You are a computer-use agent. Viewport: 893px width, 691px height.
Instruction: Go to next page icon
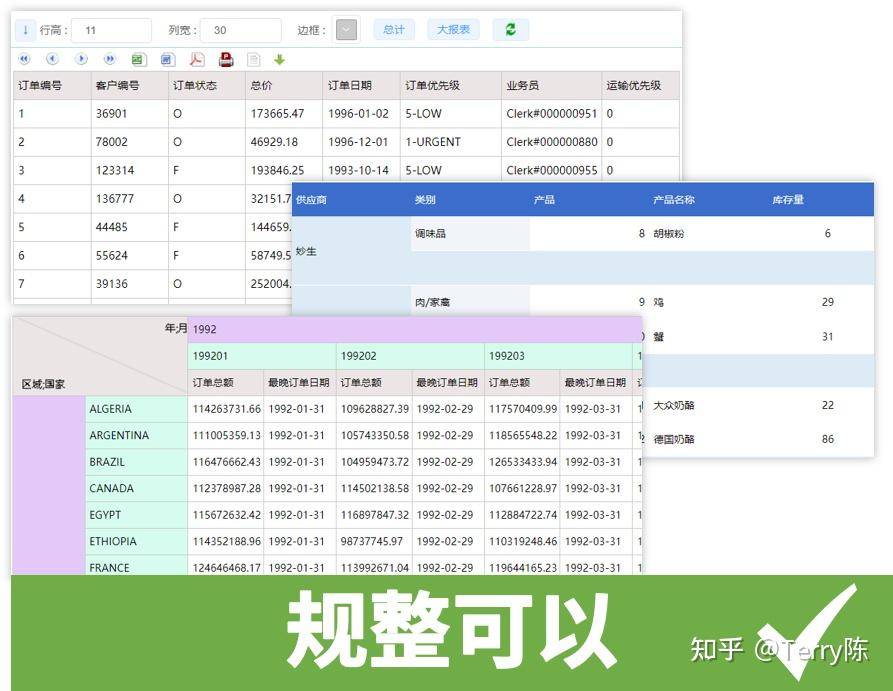(81, 59)
